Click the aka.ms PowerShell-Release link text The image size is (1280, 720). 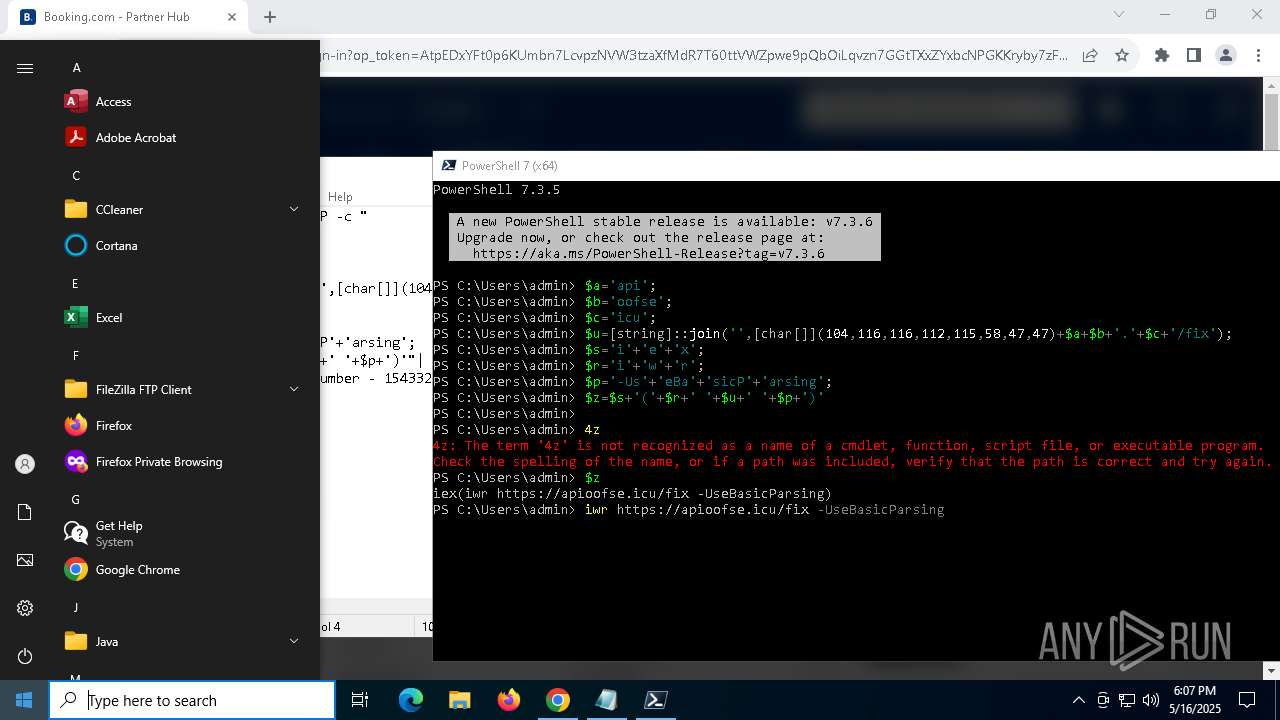649,254
